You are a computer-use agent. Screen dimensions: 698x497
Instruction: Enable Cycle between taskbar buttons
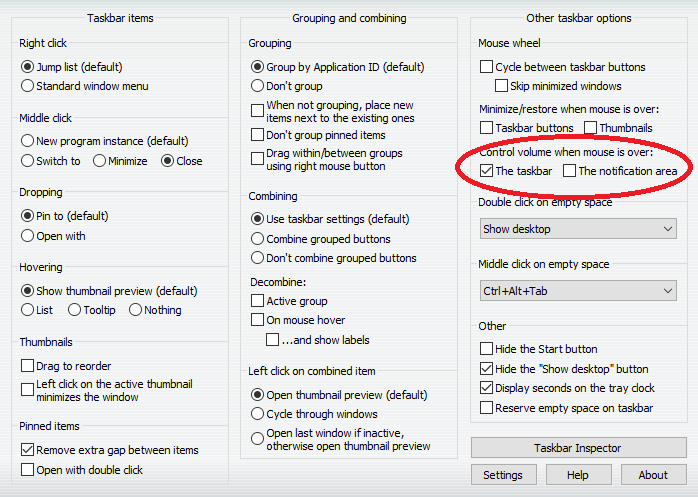click(487, 67)
